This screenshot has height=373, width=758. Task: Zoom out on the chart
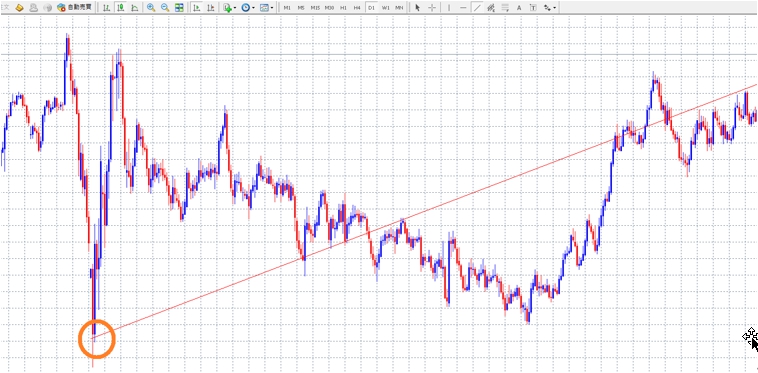(x=165, y=8)
